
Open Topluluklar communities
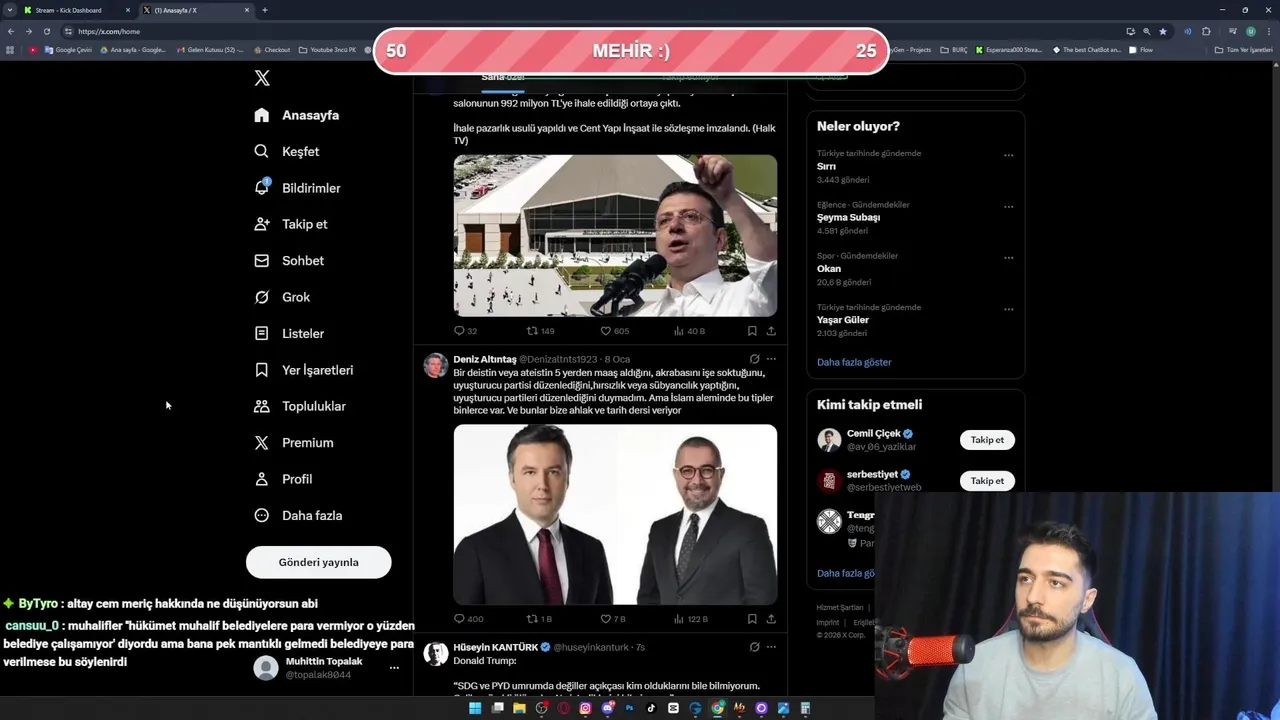pos(300,406)
